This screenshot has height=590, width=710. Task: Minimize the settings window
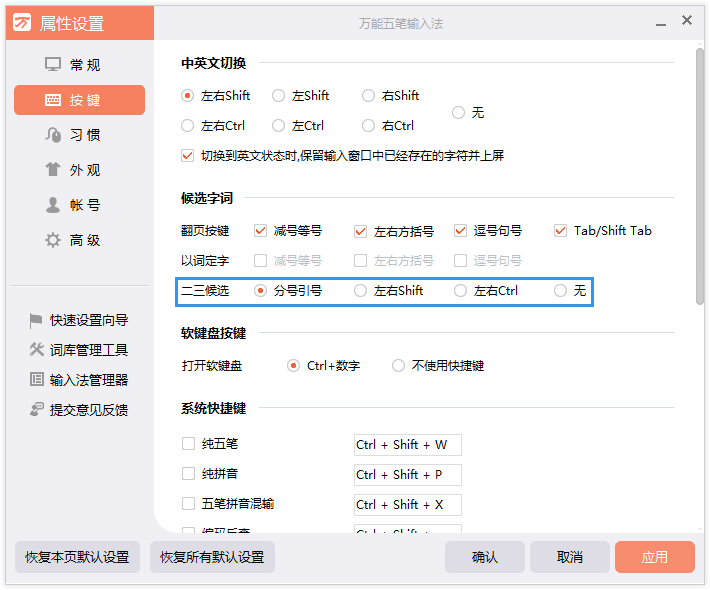click(661, 24)
